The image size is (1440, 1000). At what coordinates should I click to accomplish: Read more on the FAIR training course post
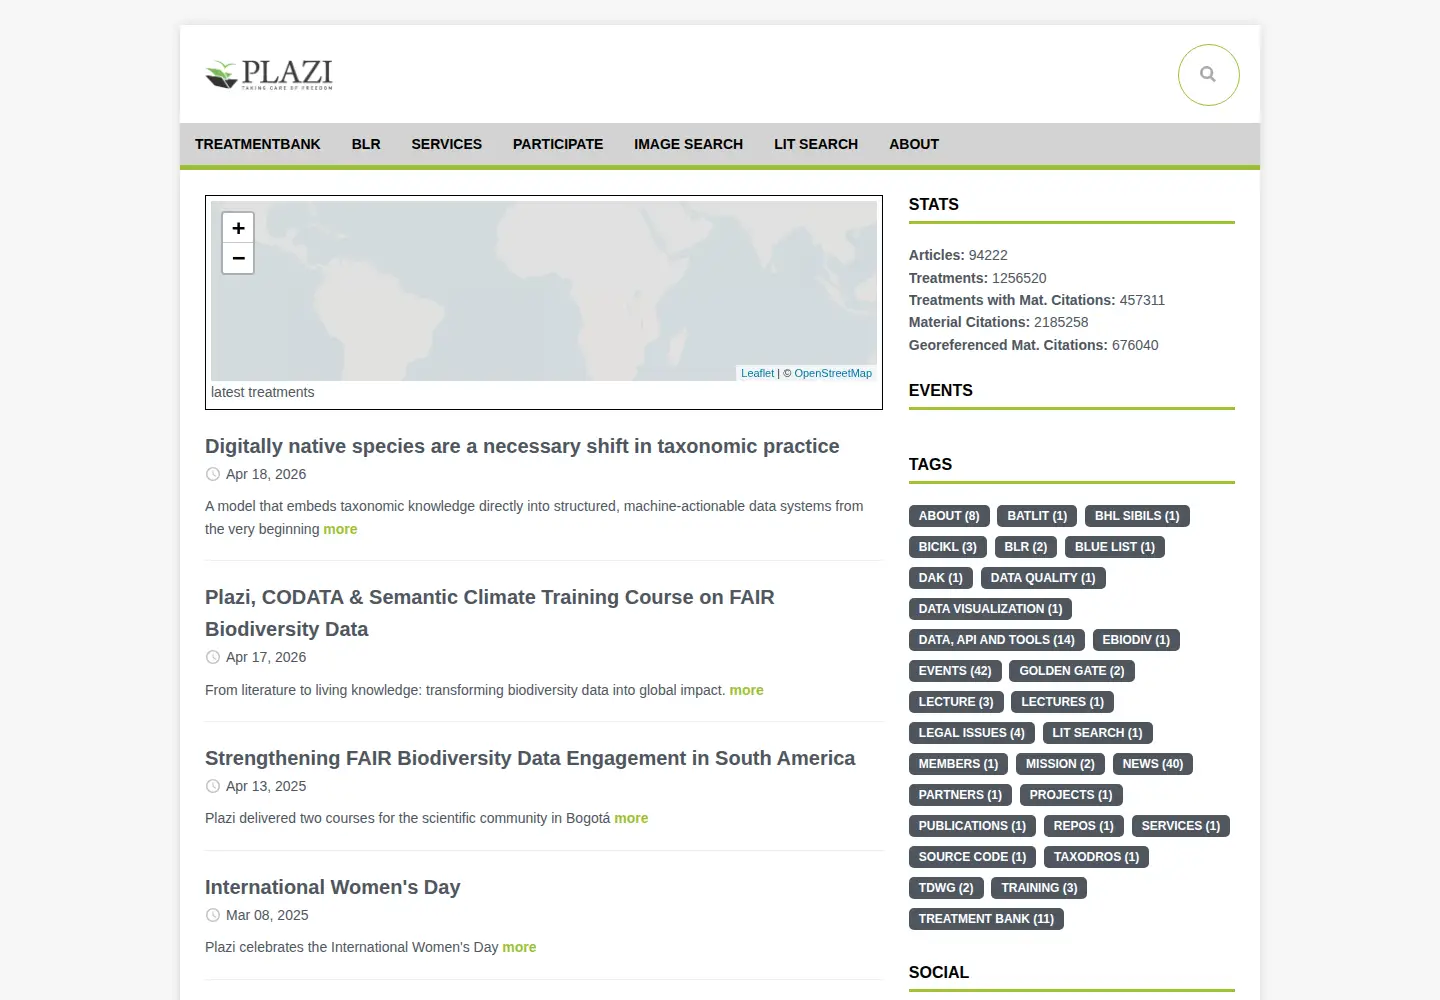[x=746, y=690]
